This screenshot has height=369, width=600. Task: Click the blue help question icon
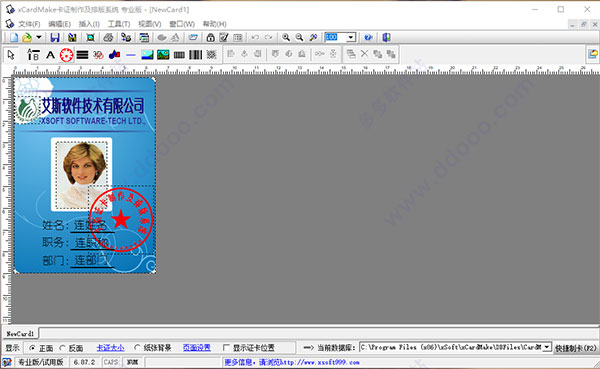(x=368, y=37)
